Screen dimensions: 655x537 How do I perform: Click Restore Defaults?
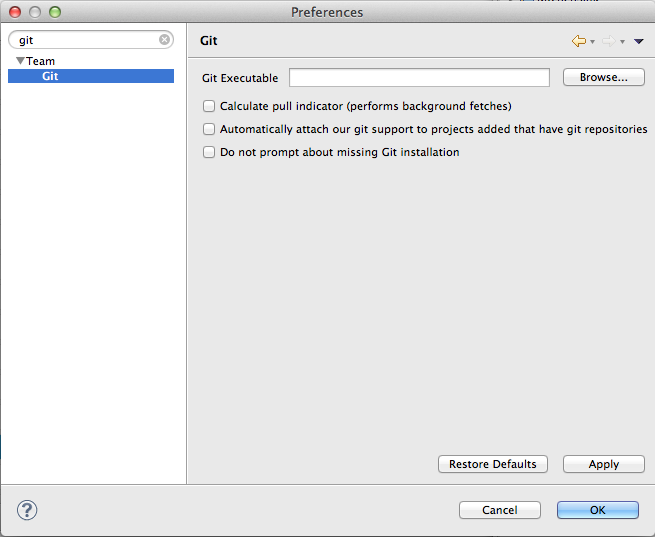tap(493, 464)
